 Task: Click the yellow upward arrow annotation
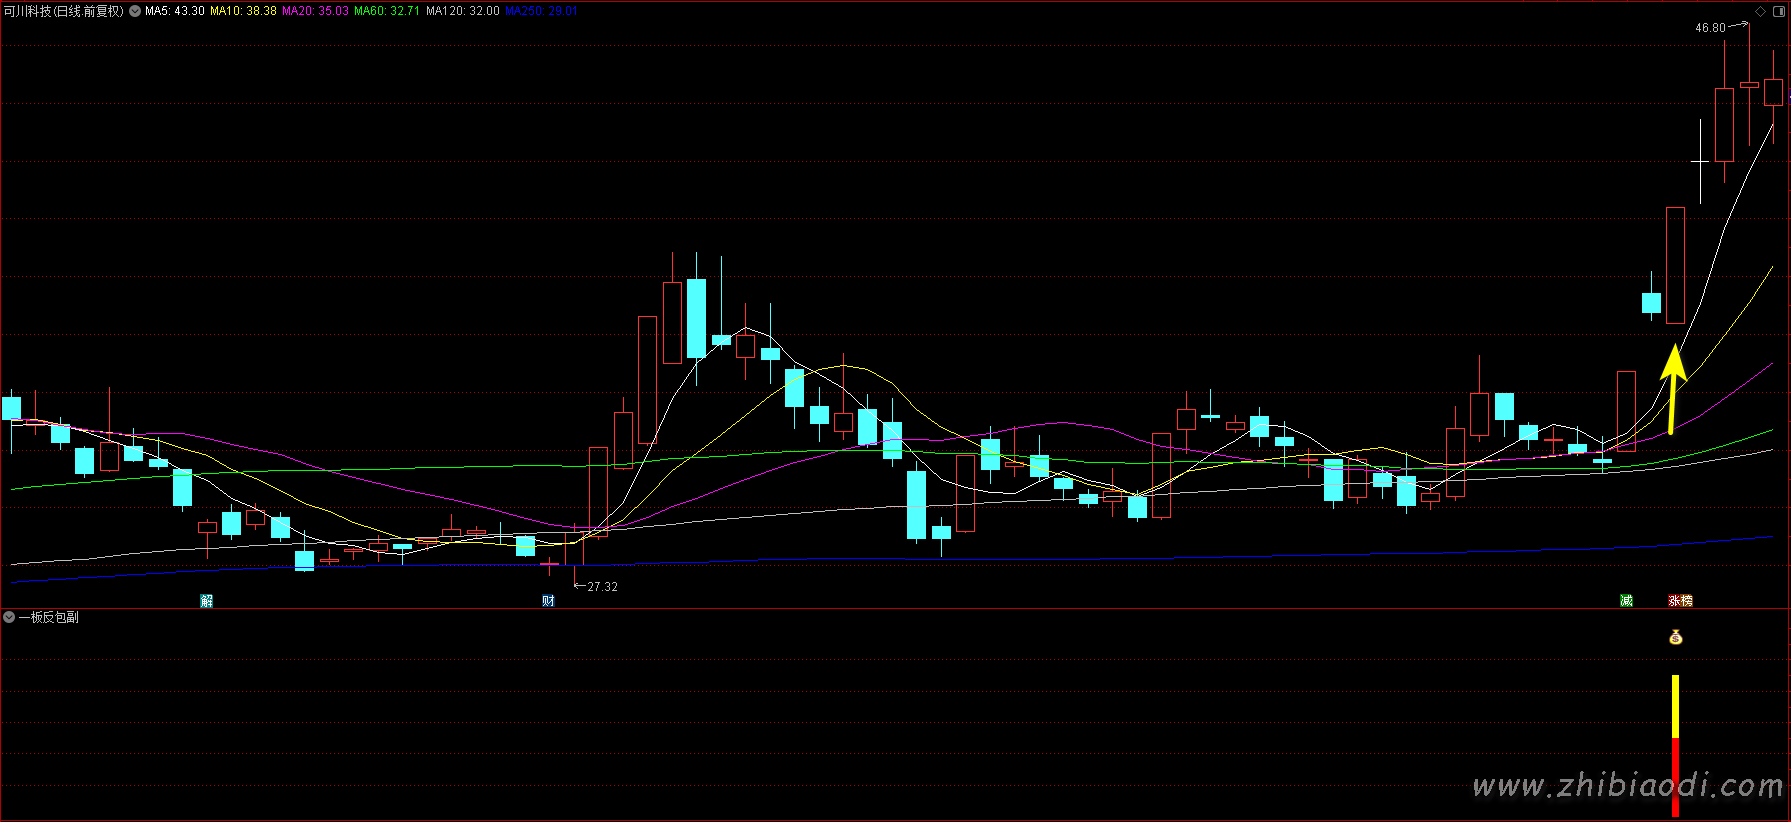click(x=1673, y=388)
